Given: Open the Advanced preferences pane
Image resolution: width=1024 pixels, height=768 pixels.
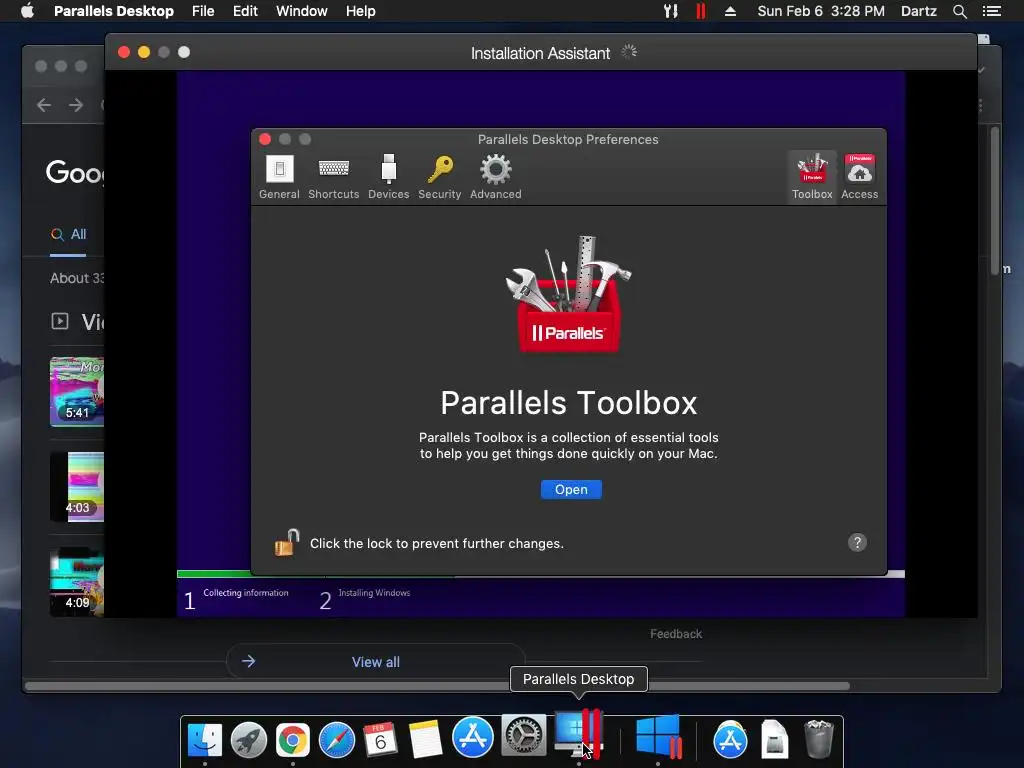Looking at the screenshot, I should (x=496, y=176).
